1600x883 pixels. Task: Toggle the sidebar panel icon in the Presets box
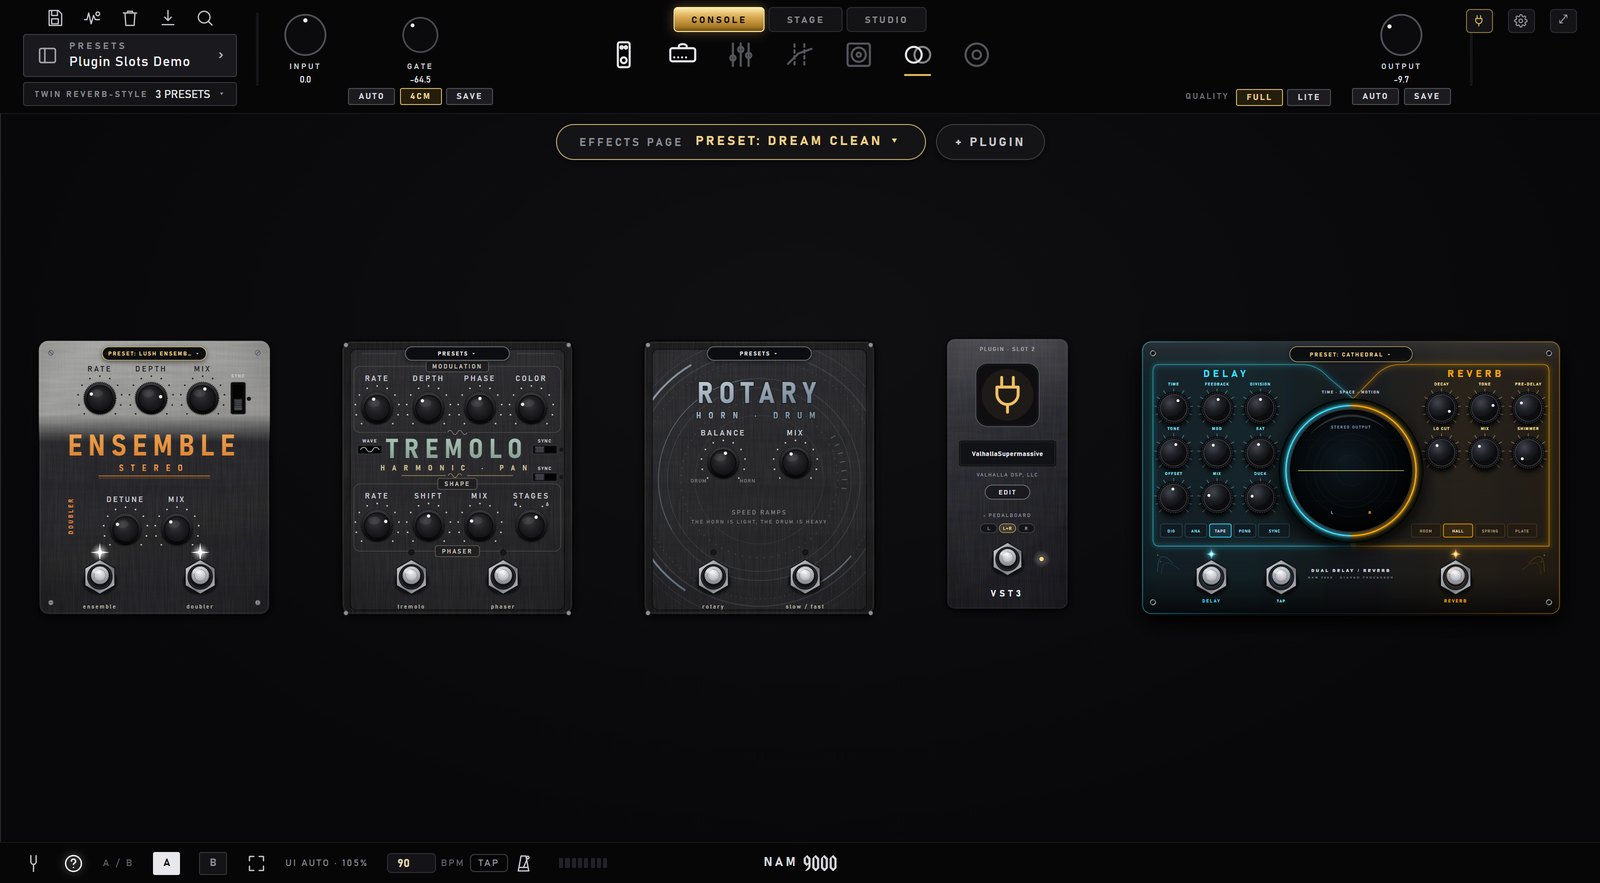click(47, 55)
